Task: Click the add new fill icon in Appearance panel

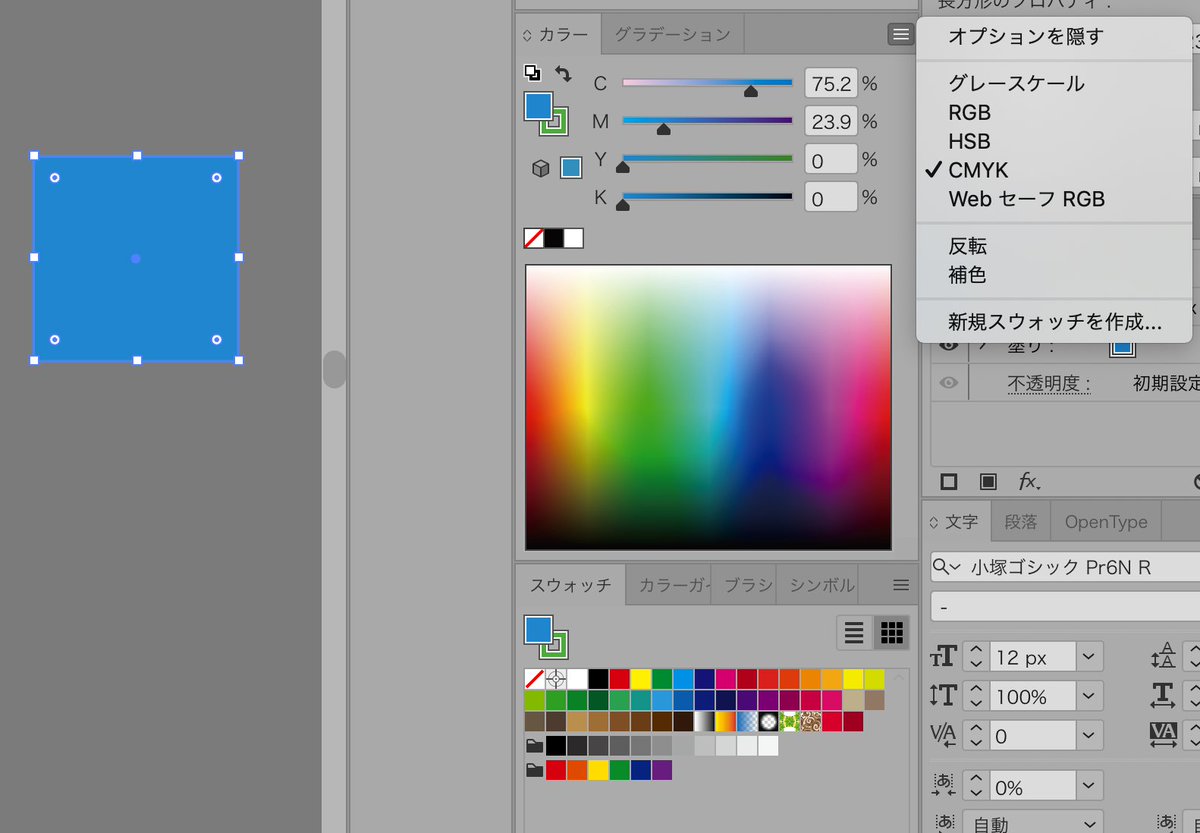Action: click(988, 482)
